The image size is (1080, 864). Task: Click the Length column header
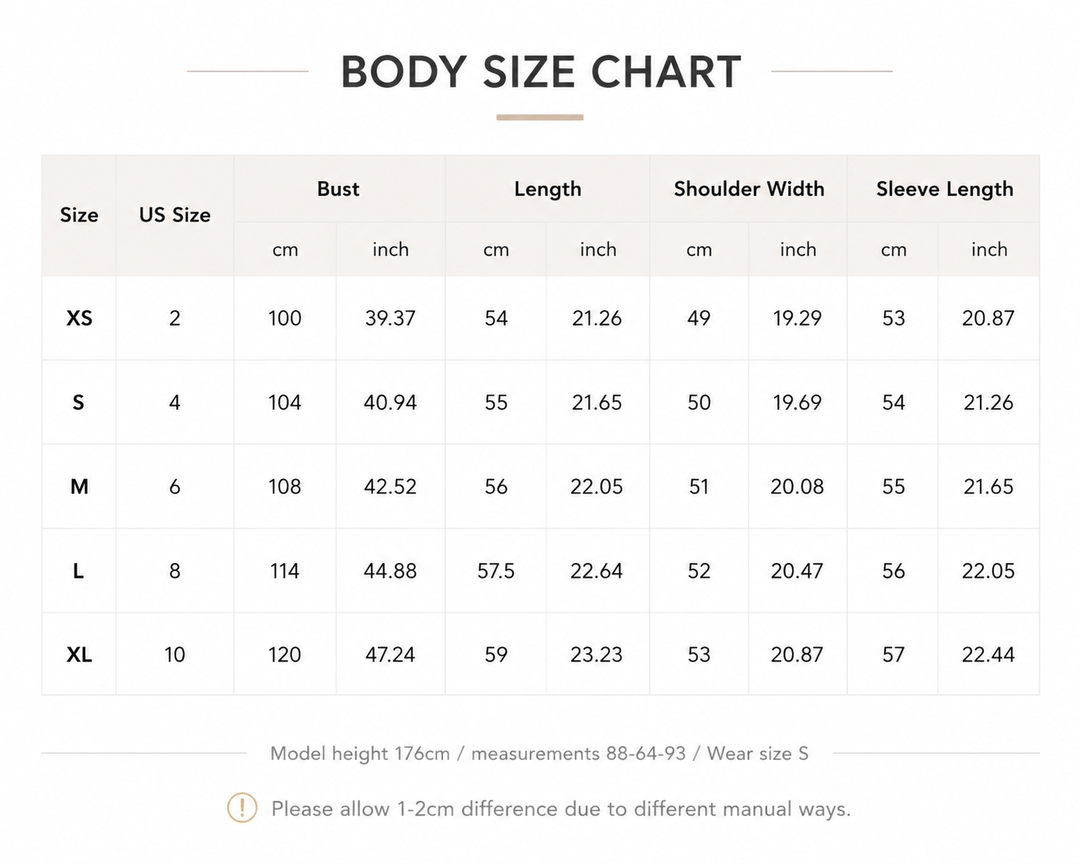[x=548, y=189]
